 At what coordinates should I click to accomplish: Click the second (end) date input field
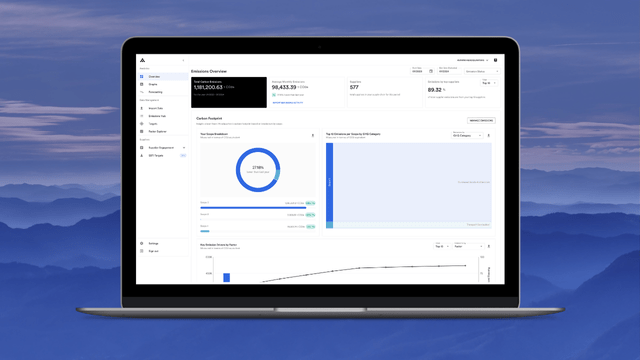coord(449,71)
